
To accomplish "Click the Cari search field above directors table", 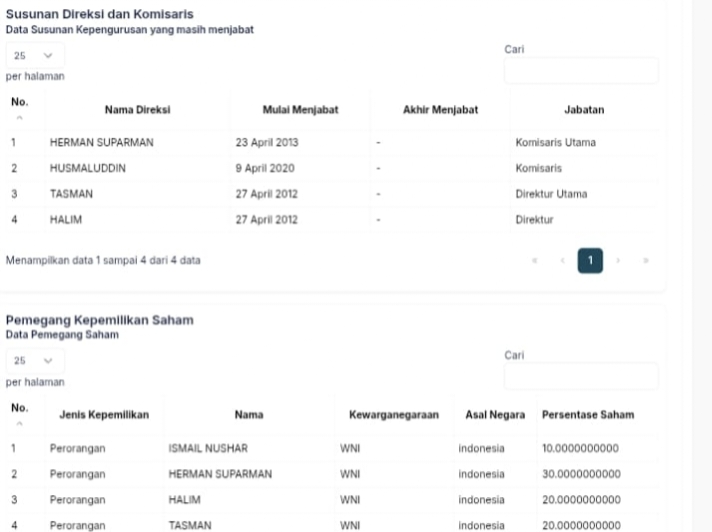I will [x=581, y=71].
